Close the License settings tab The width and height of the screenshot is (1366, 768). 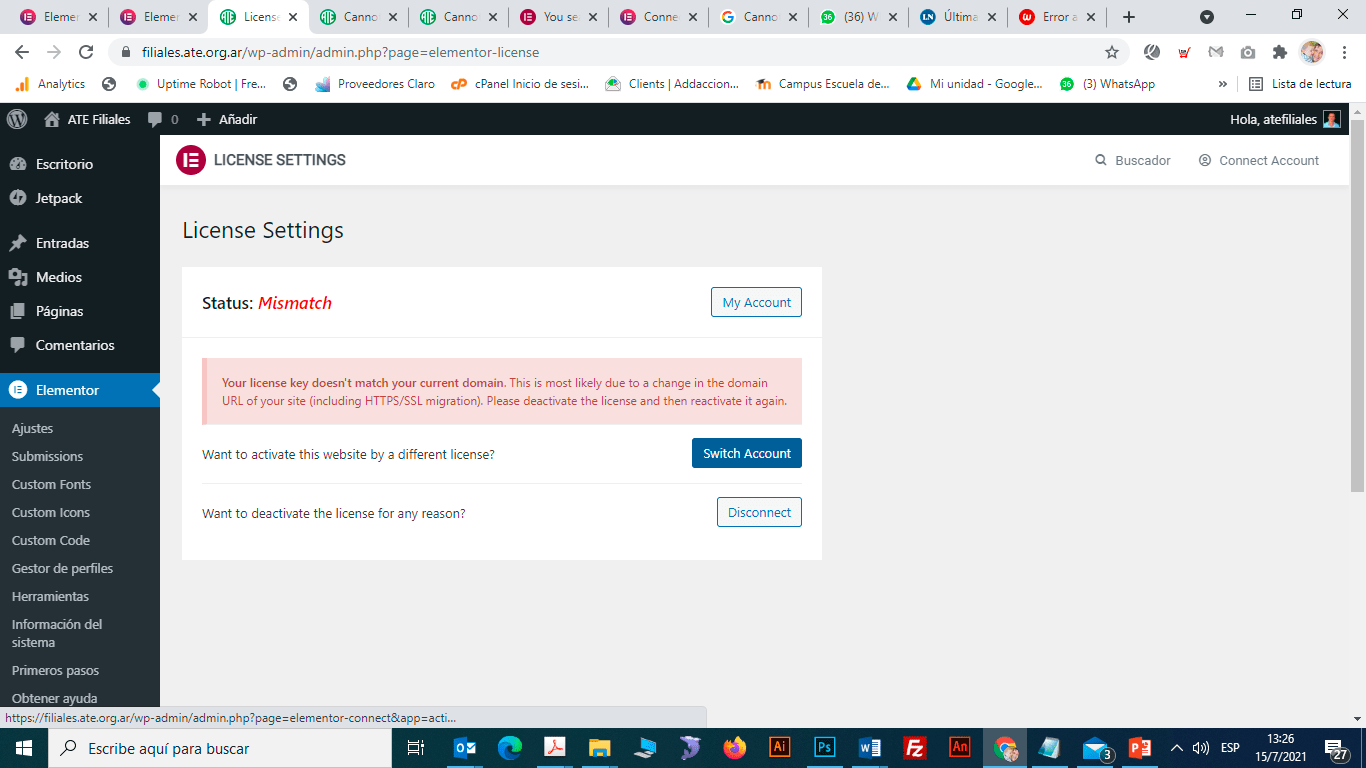pyautogui.click(x=293, y=17)
